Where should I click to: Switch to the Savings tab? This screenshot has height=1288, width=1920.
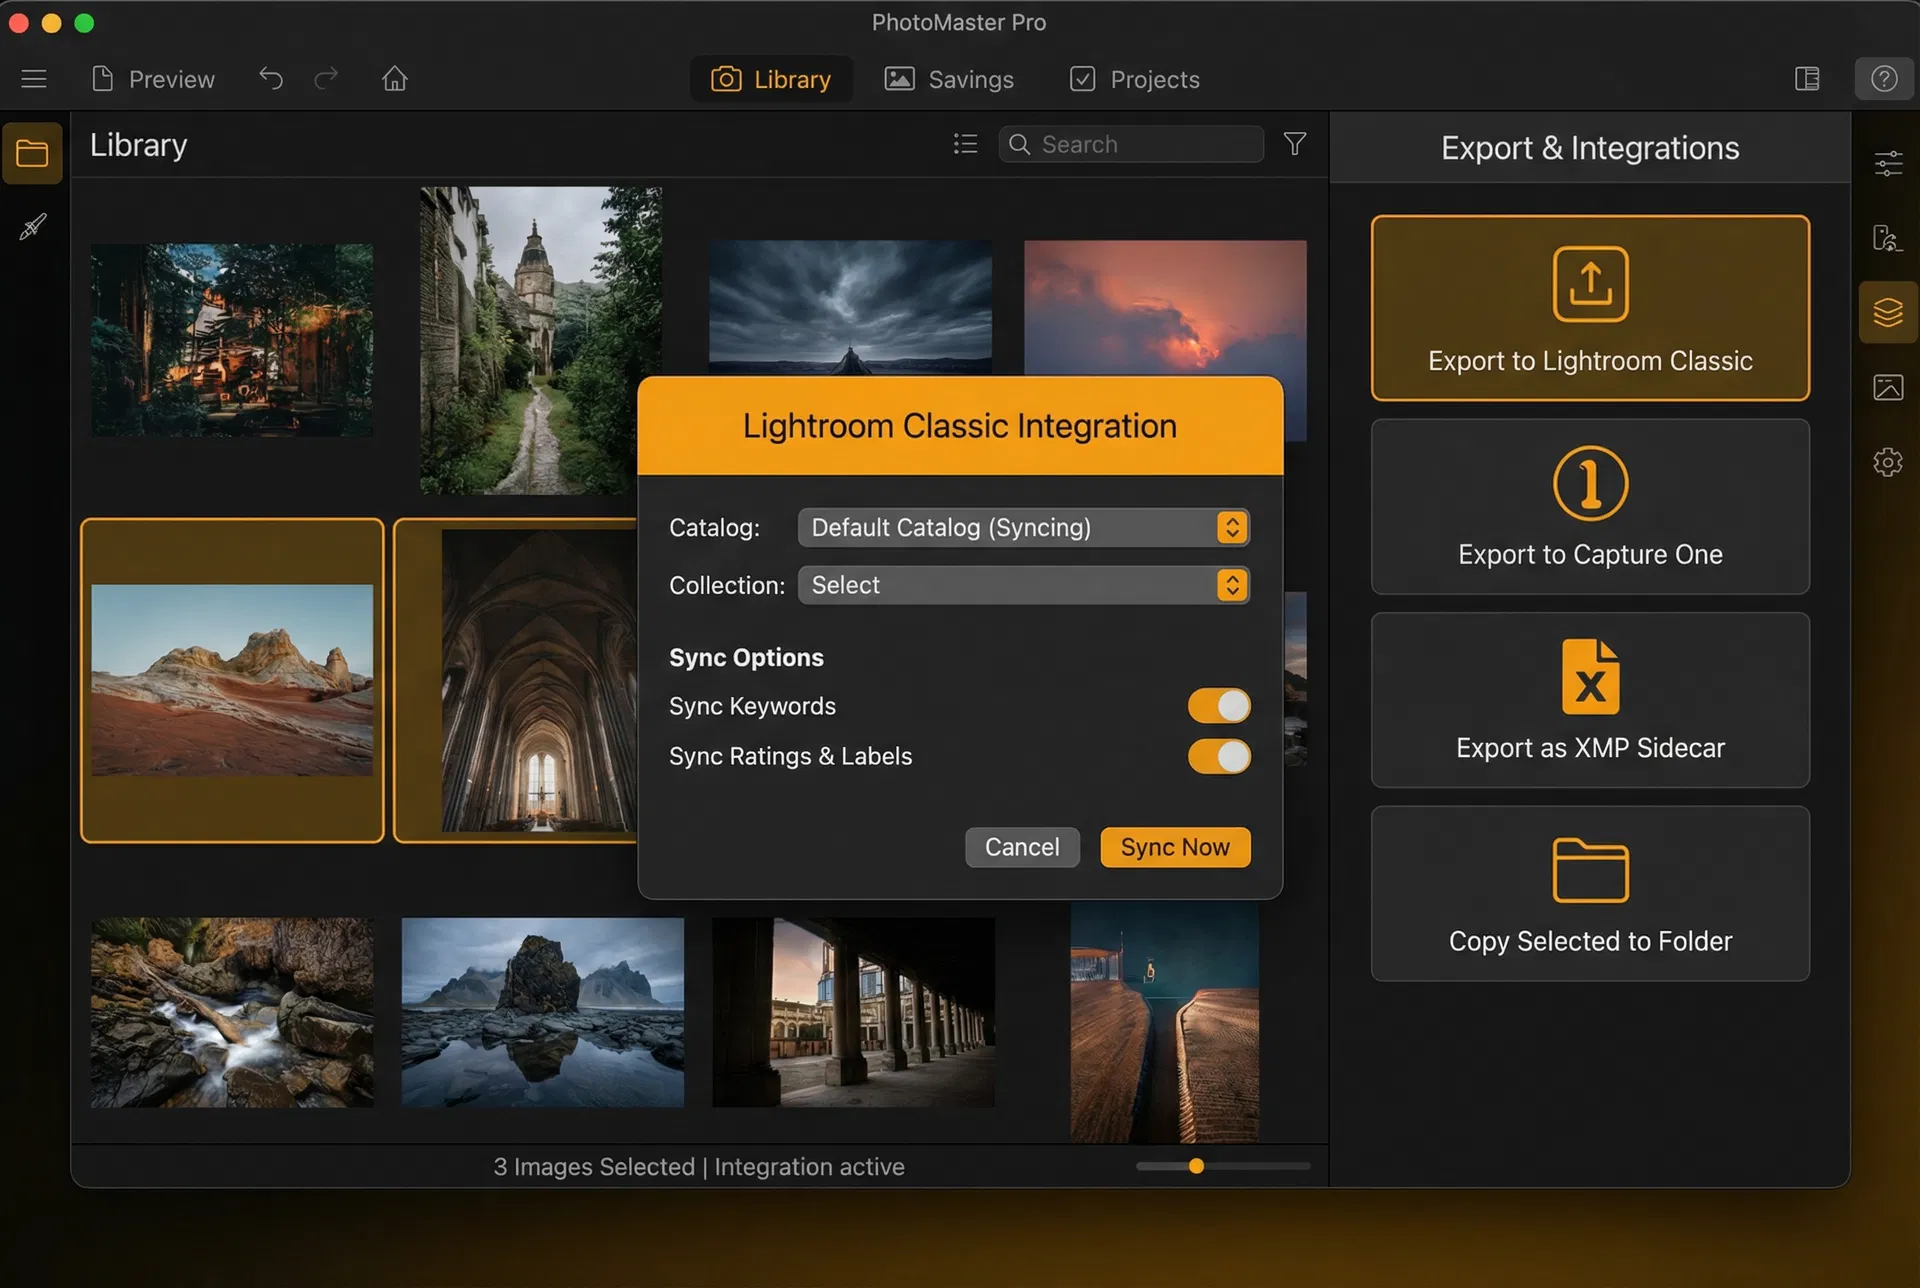click(949, 79)
